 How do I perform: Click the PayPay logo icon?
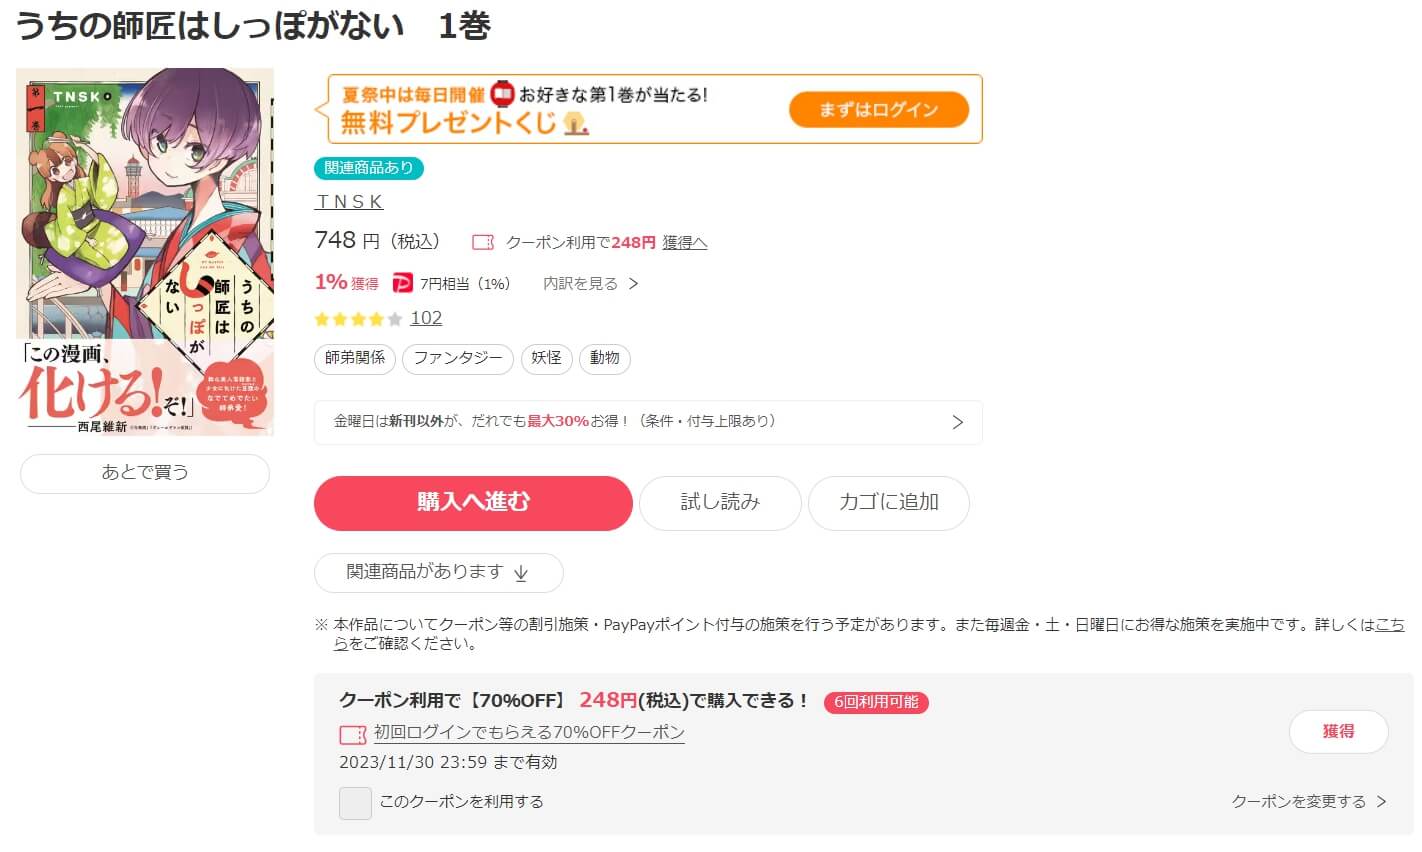click(x=402, y=284)
